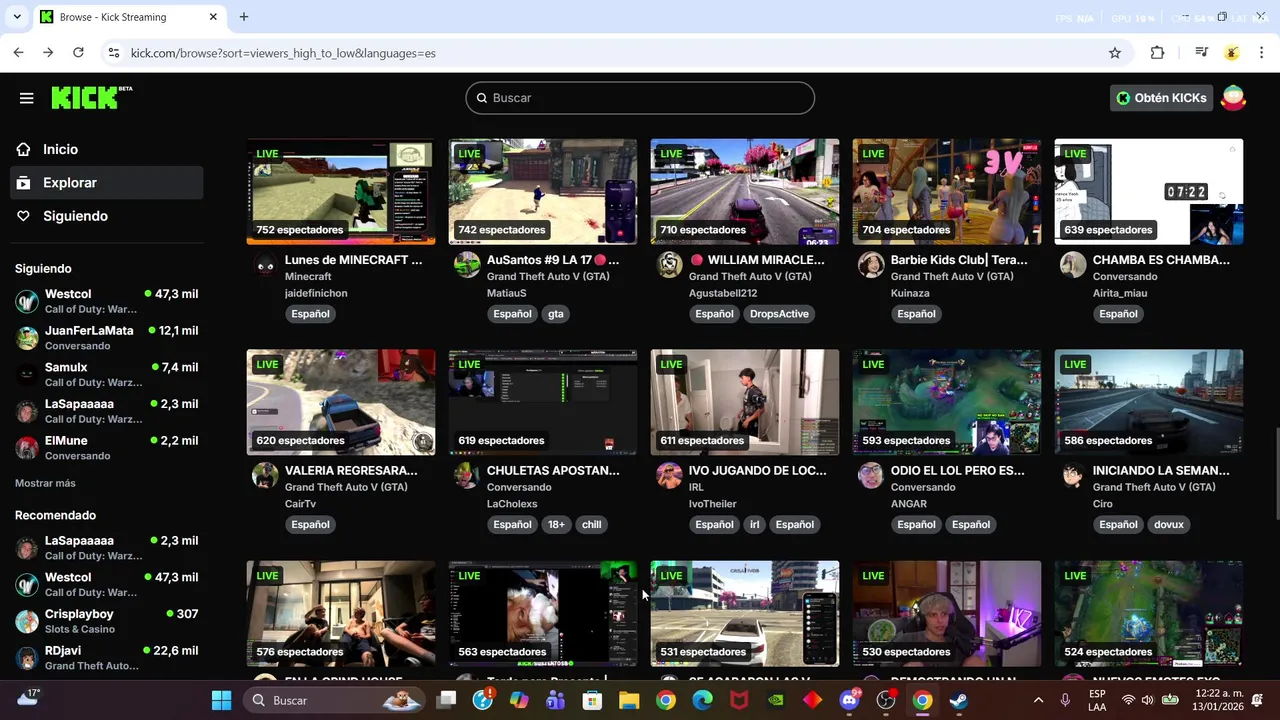The width and height of the screenshot is (1280, 720).
Task: Bookmark this page with the star
Action: point(1115,53)
